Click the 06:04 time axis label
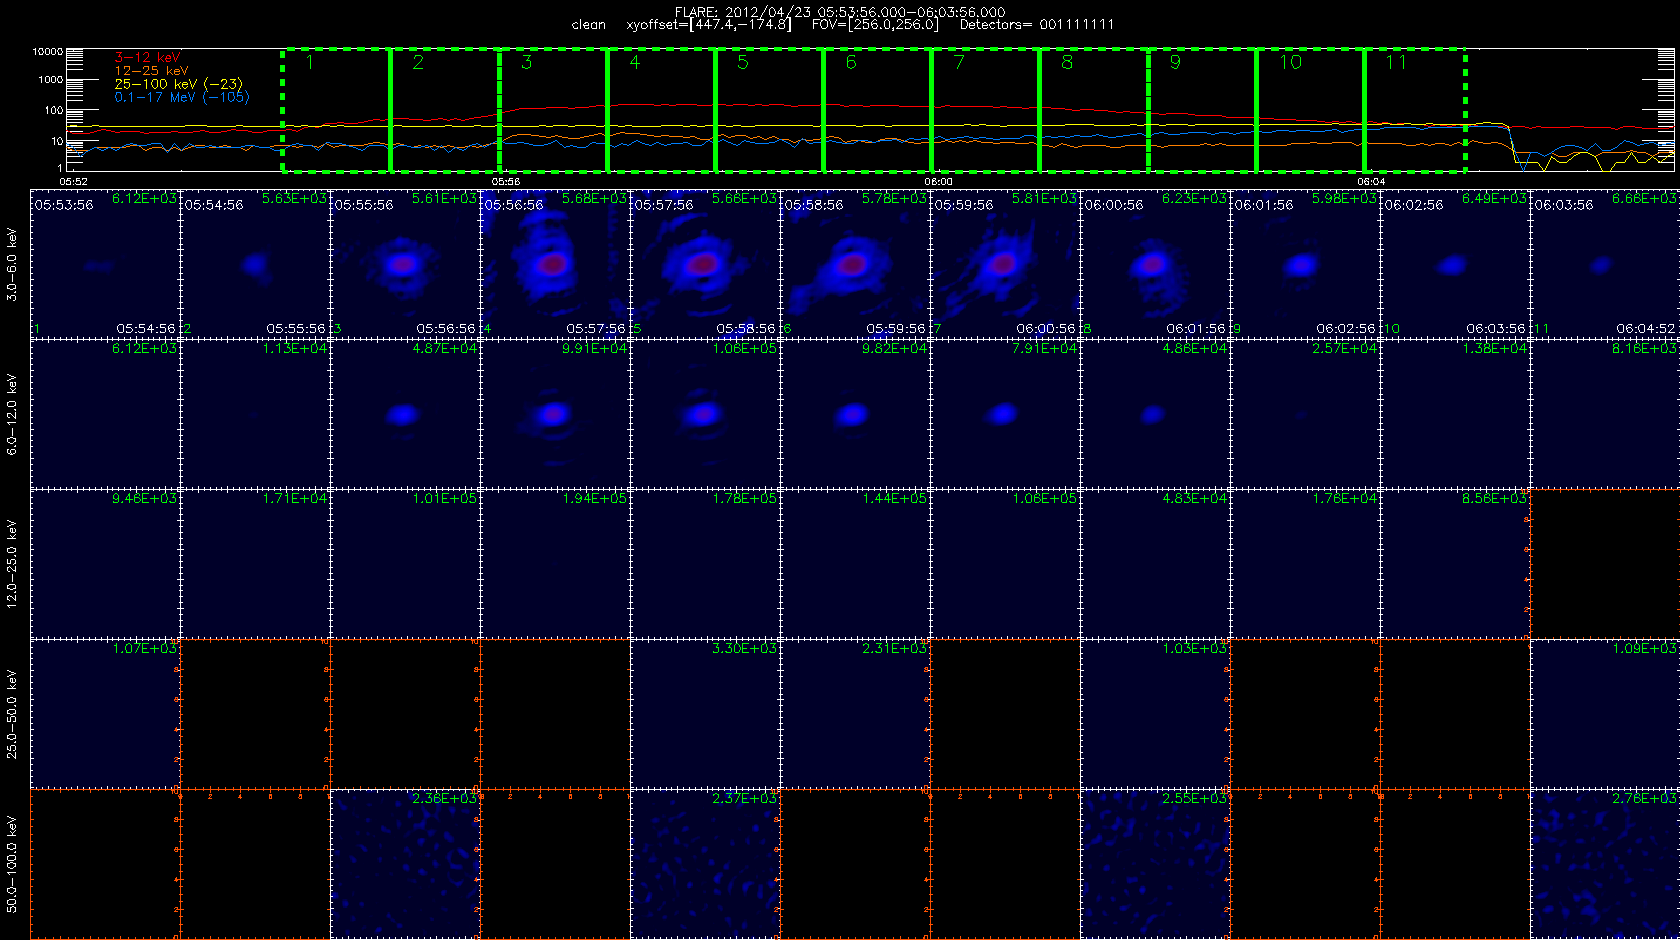The width and height of the screenshot is (1680, 940). pyautogui.click(x=1371, y=182)
